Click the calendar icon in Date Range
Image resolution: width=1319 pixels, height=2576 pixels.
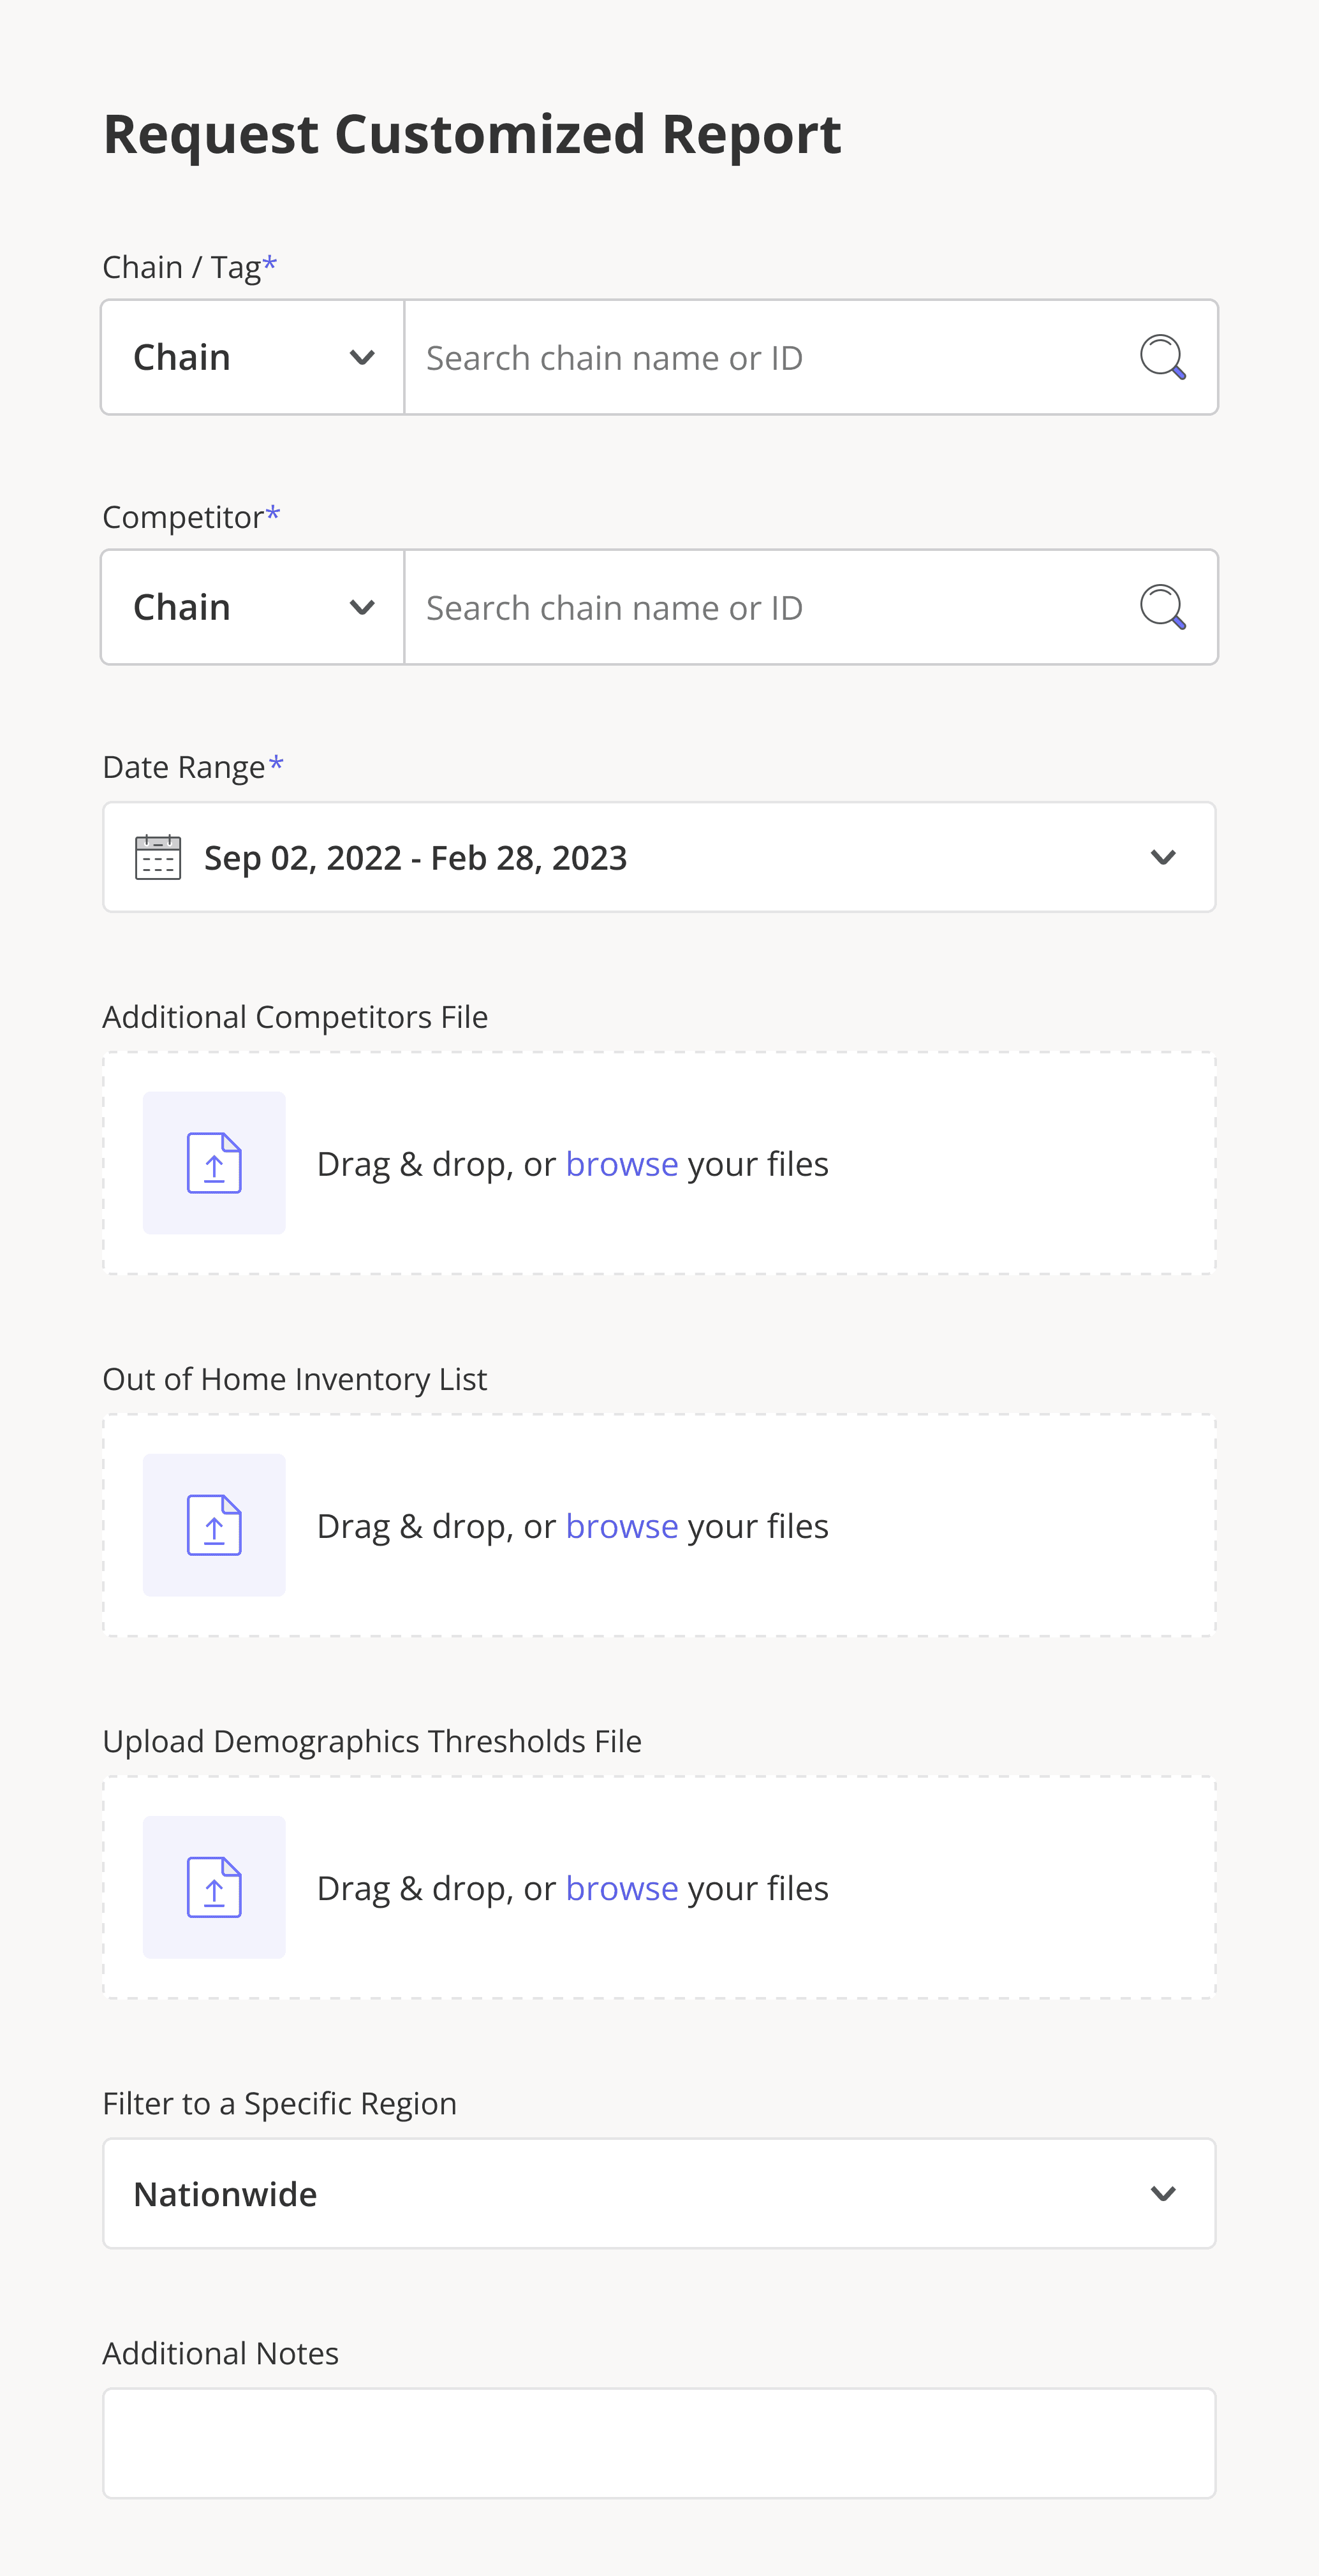pyautogui.click(x=158, y=857)
